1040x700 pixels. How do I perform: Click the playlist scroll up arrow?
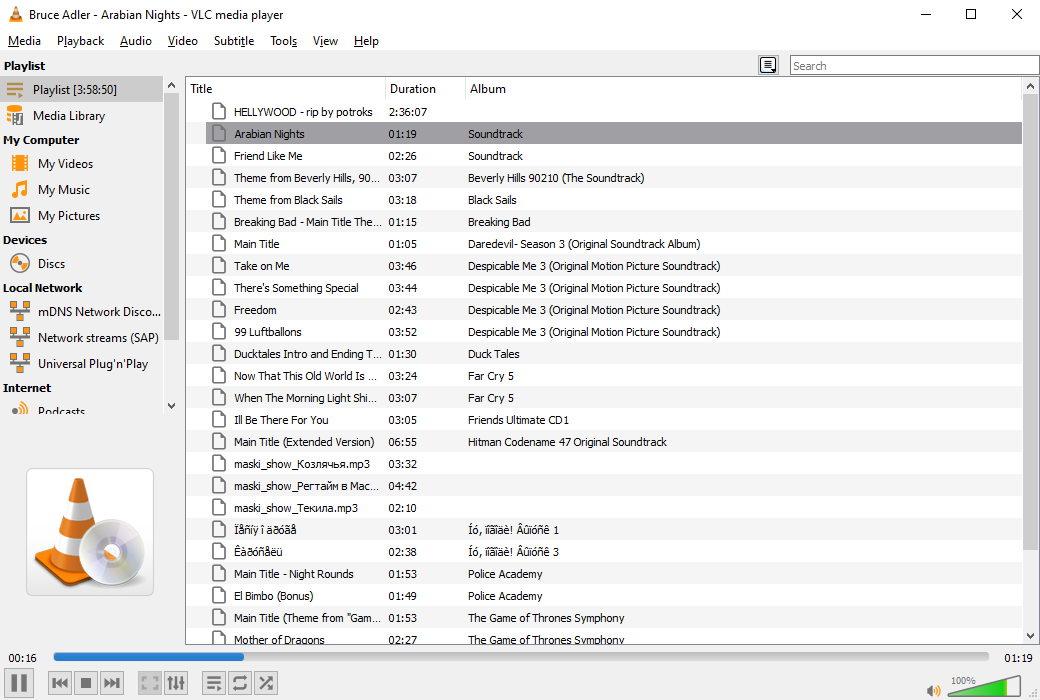coord(1030,86)
